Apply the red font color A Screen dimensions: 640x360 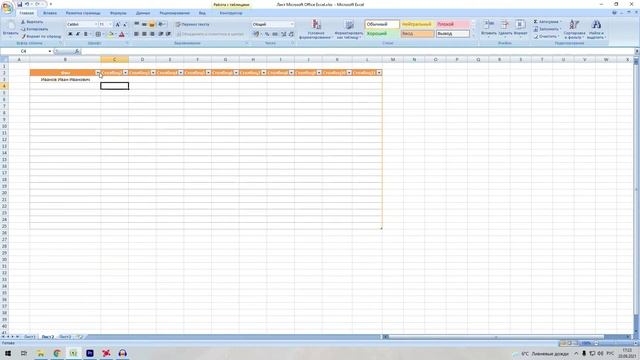(122, 34)
